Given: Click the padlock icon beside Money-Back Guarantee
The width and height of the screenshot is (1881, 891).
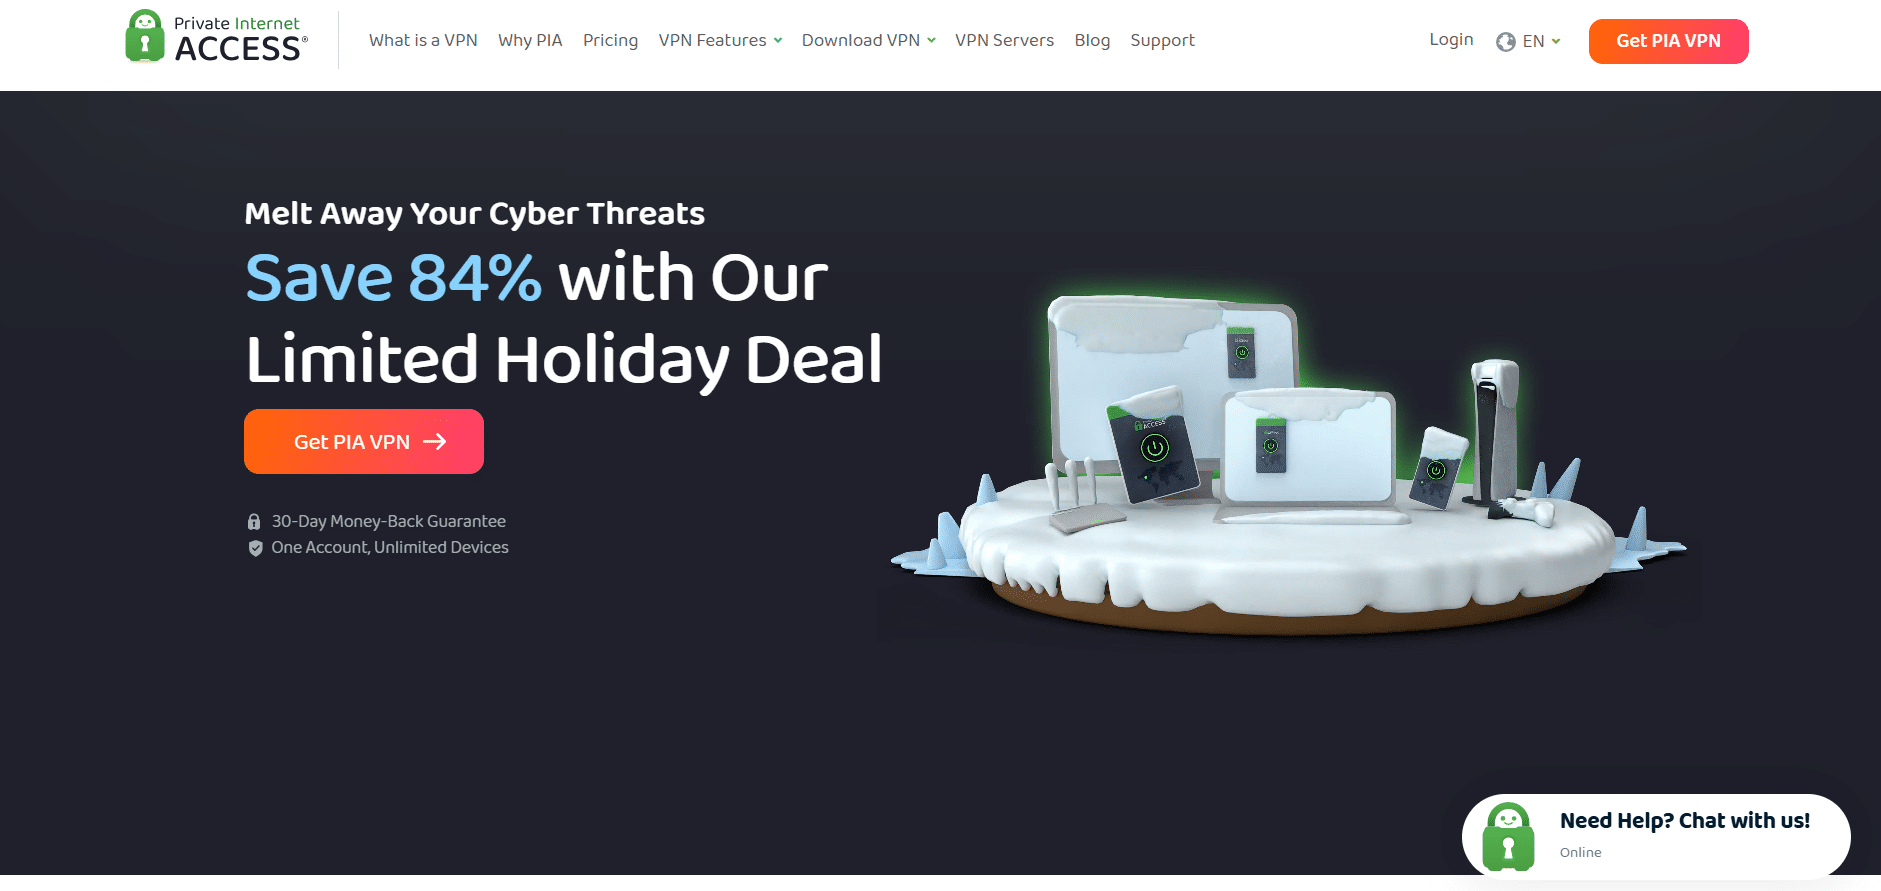Looking at the screenshot, I should coord(254,522).
